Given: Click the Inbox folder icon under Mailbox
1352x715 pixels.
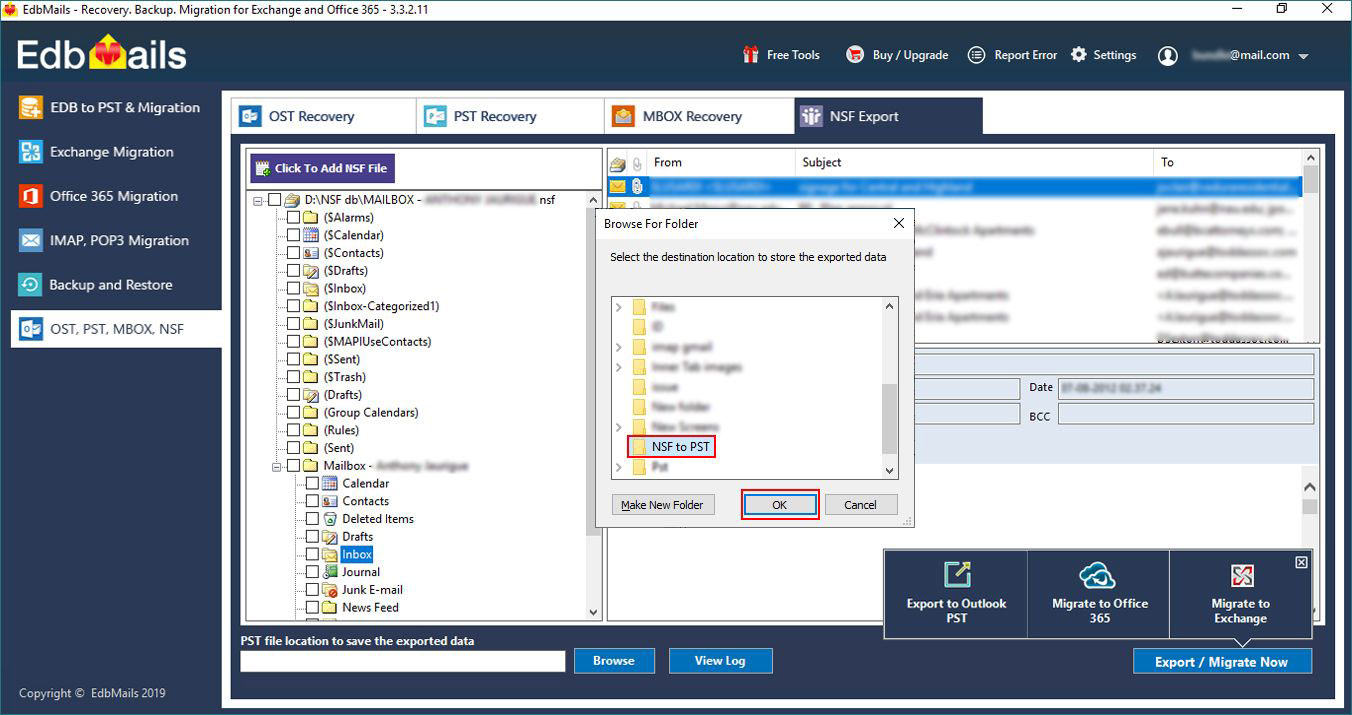Looking at the screenshot, I should [330, 554].
